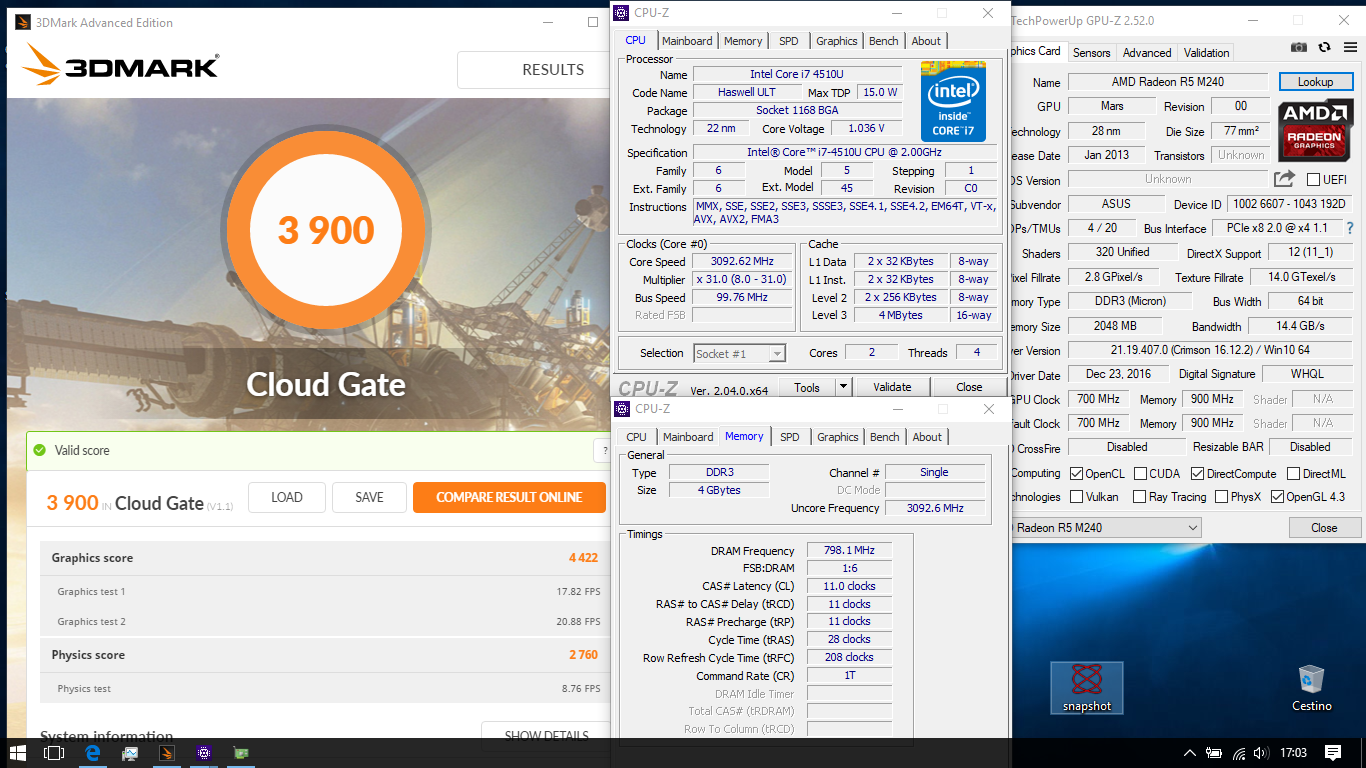
Task: Switch to CPU-Z via taskbar icon
Action: tap(204, 753)
